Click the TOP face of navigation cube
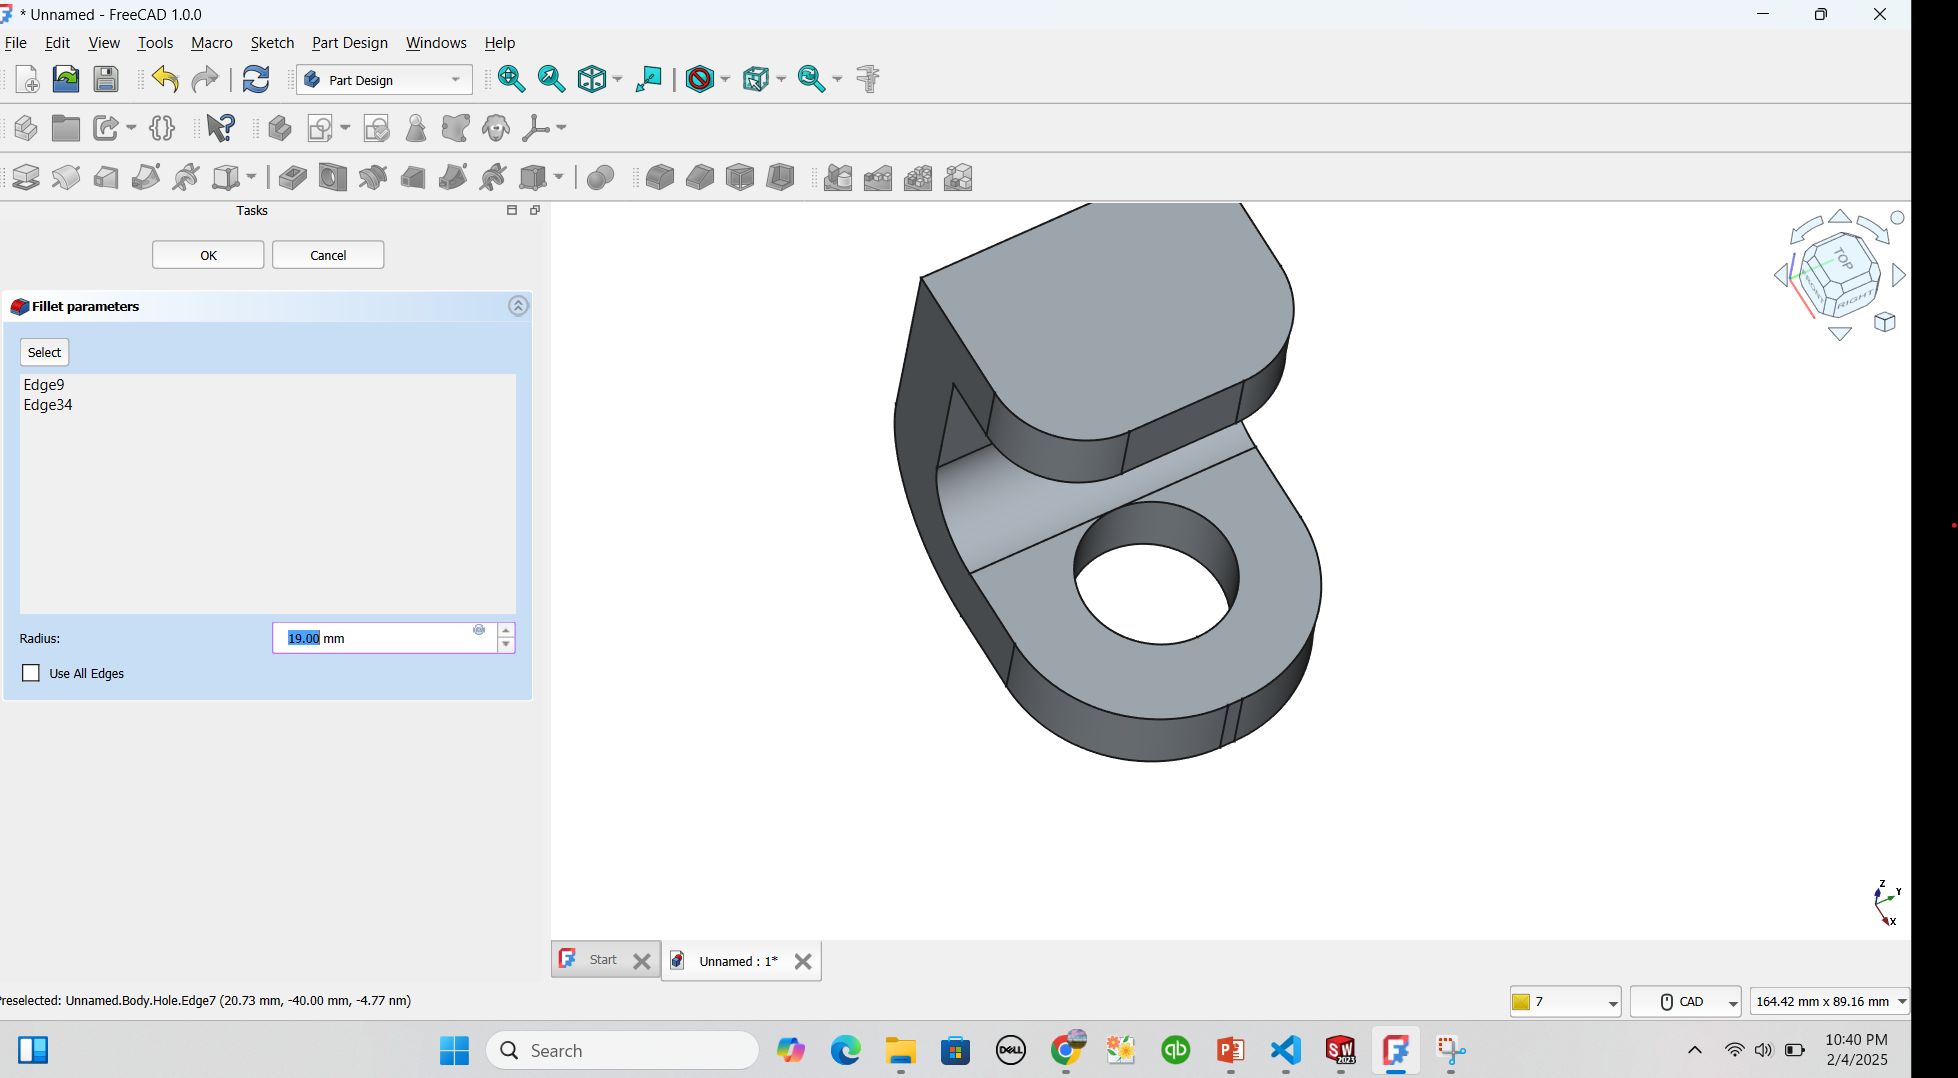 1843,258
